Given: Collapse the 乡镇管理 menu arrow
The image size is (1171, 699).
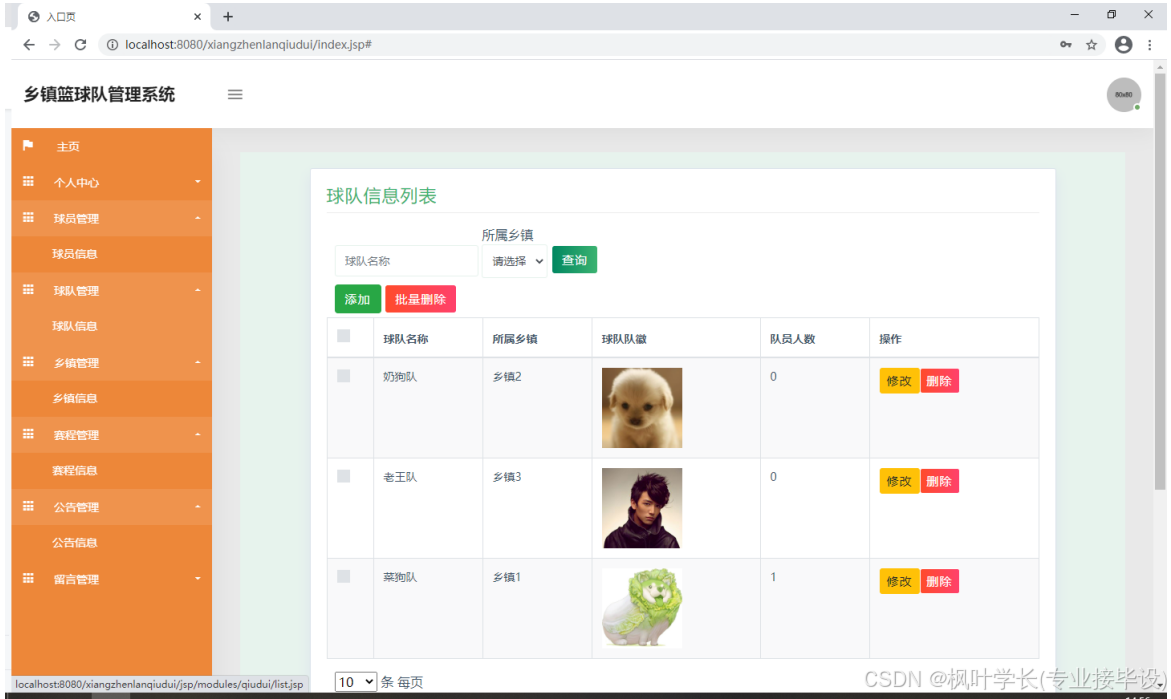Looking at the screenshot, I should click(198, 362).
